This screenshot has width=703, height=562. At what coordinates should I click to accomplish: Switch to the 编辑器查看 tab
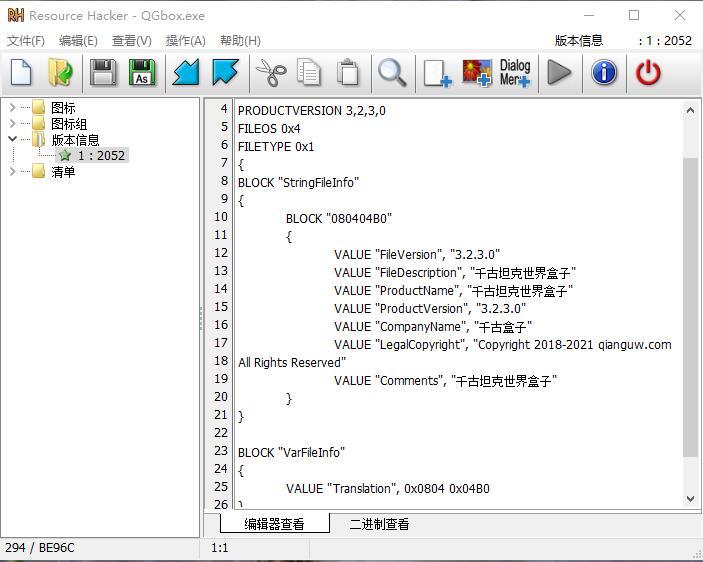(274, 523)
